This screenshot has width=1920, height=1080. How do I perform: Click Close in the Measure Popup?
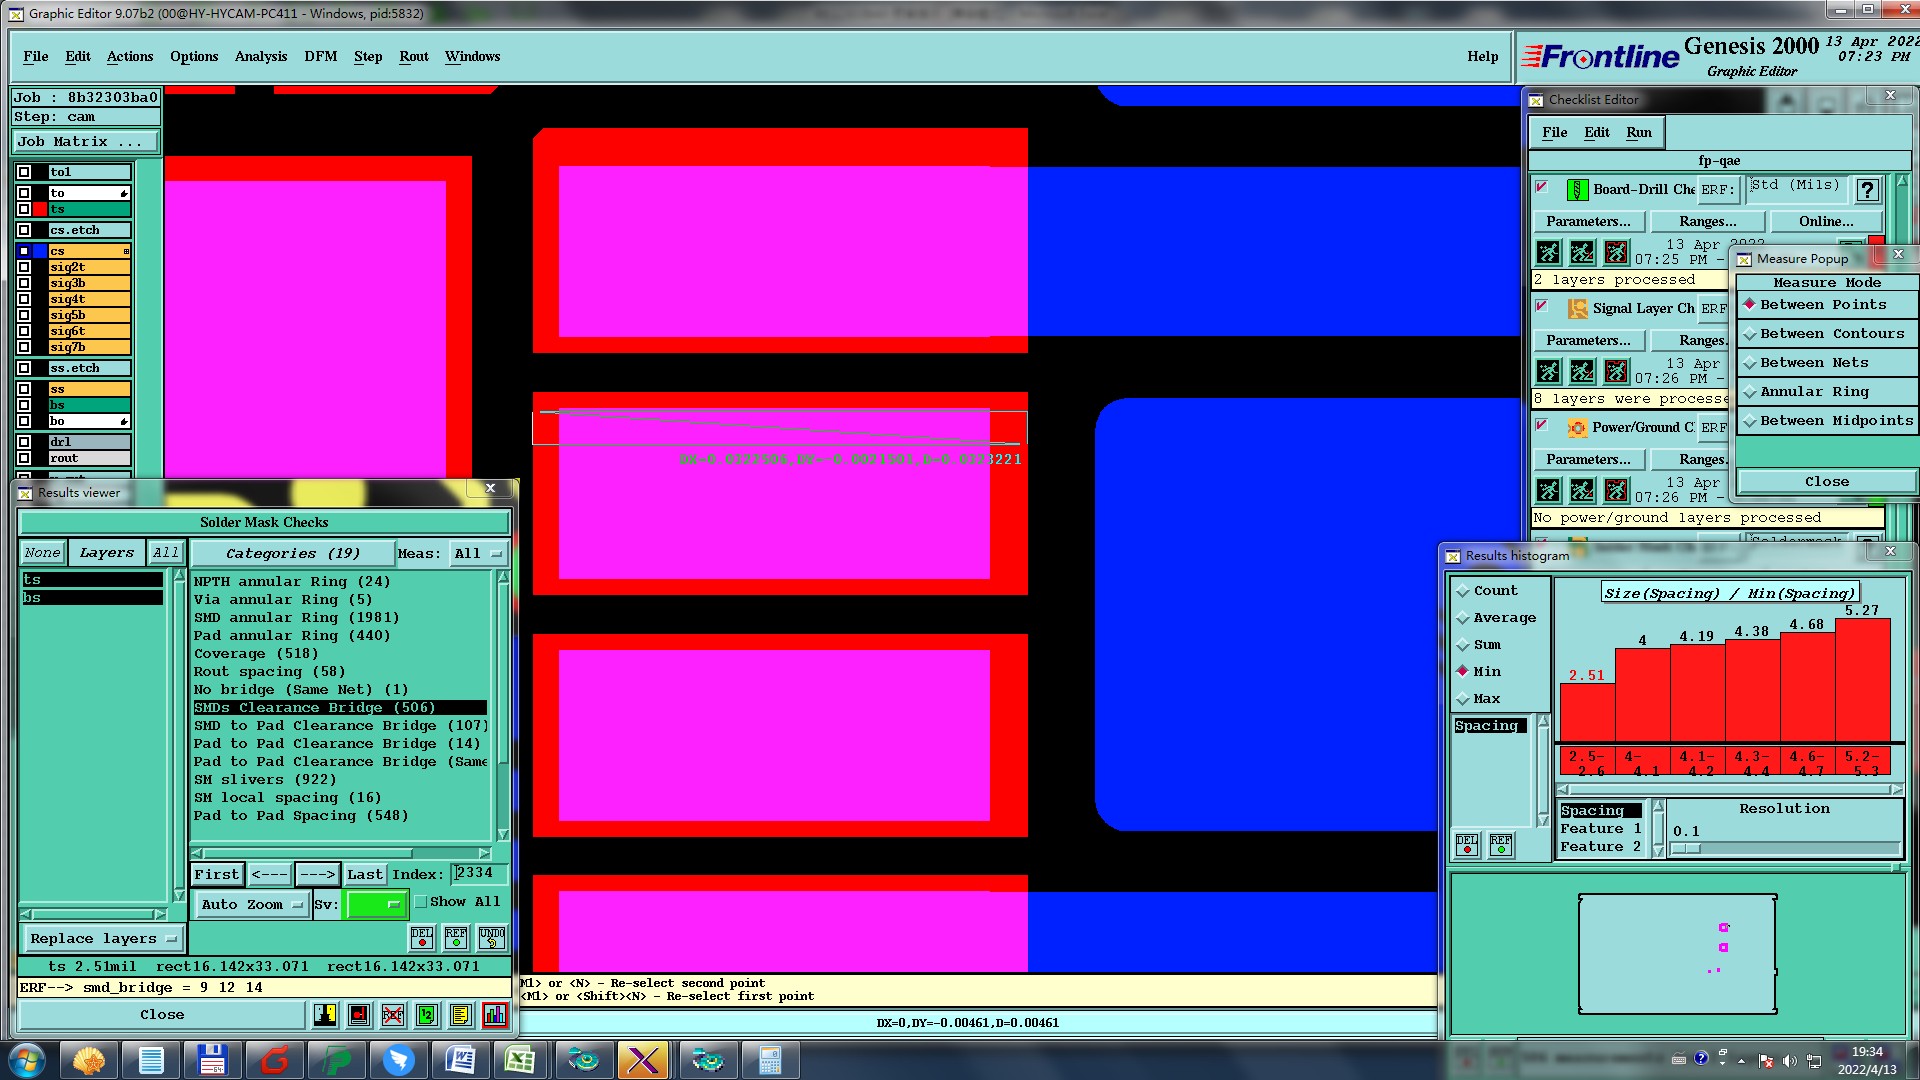tap(1826, 482)
